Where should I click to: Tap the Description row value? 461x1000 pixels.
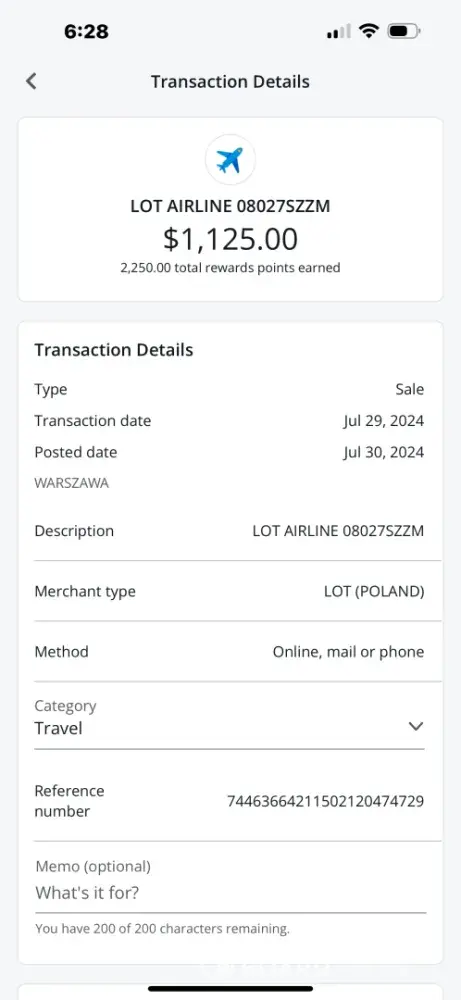338,531
